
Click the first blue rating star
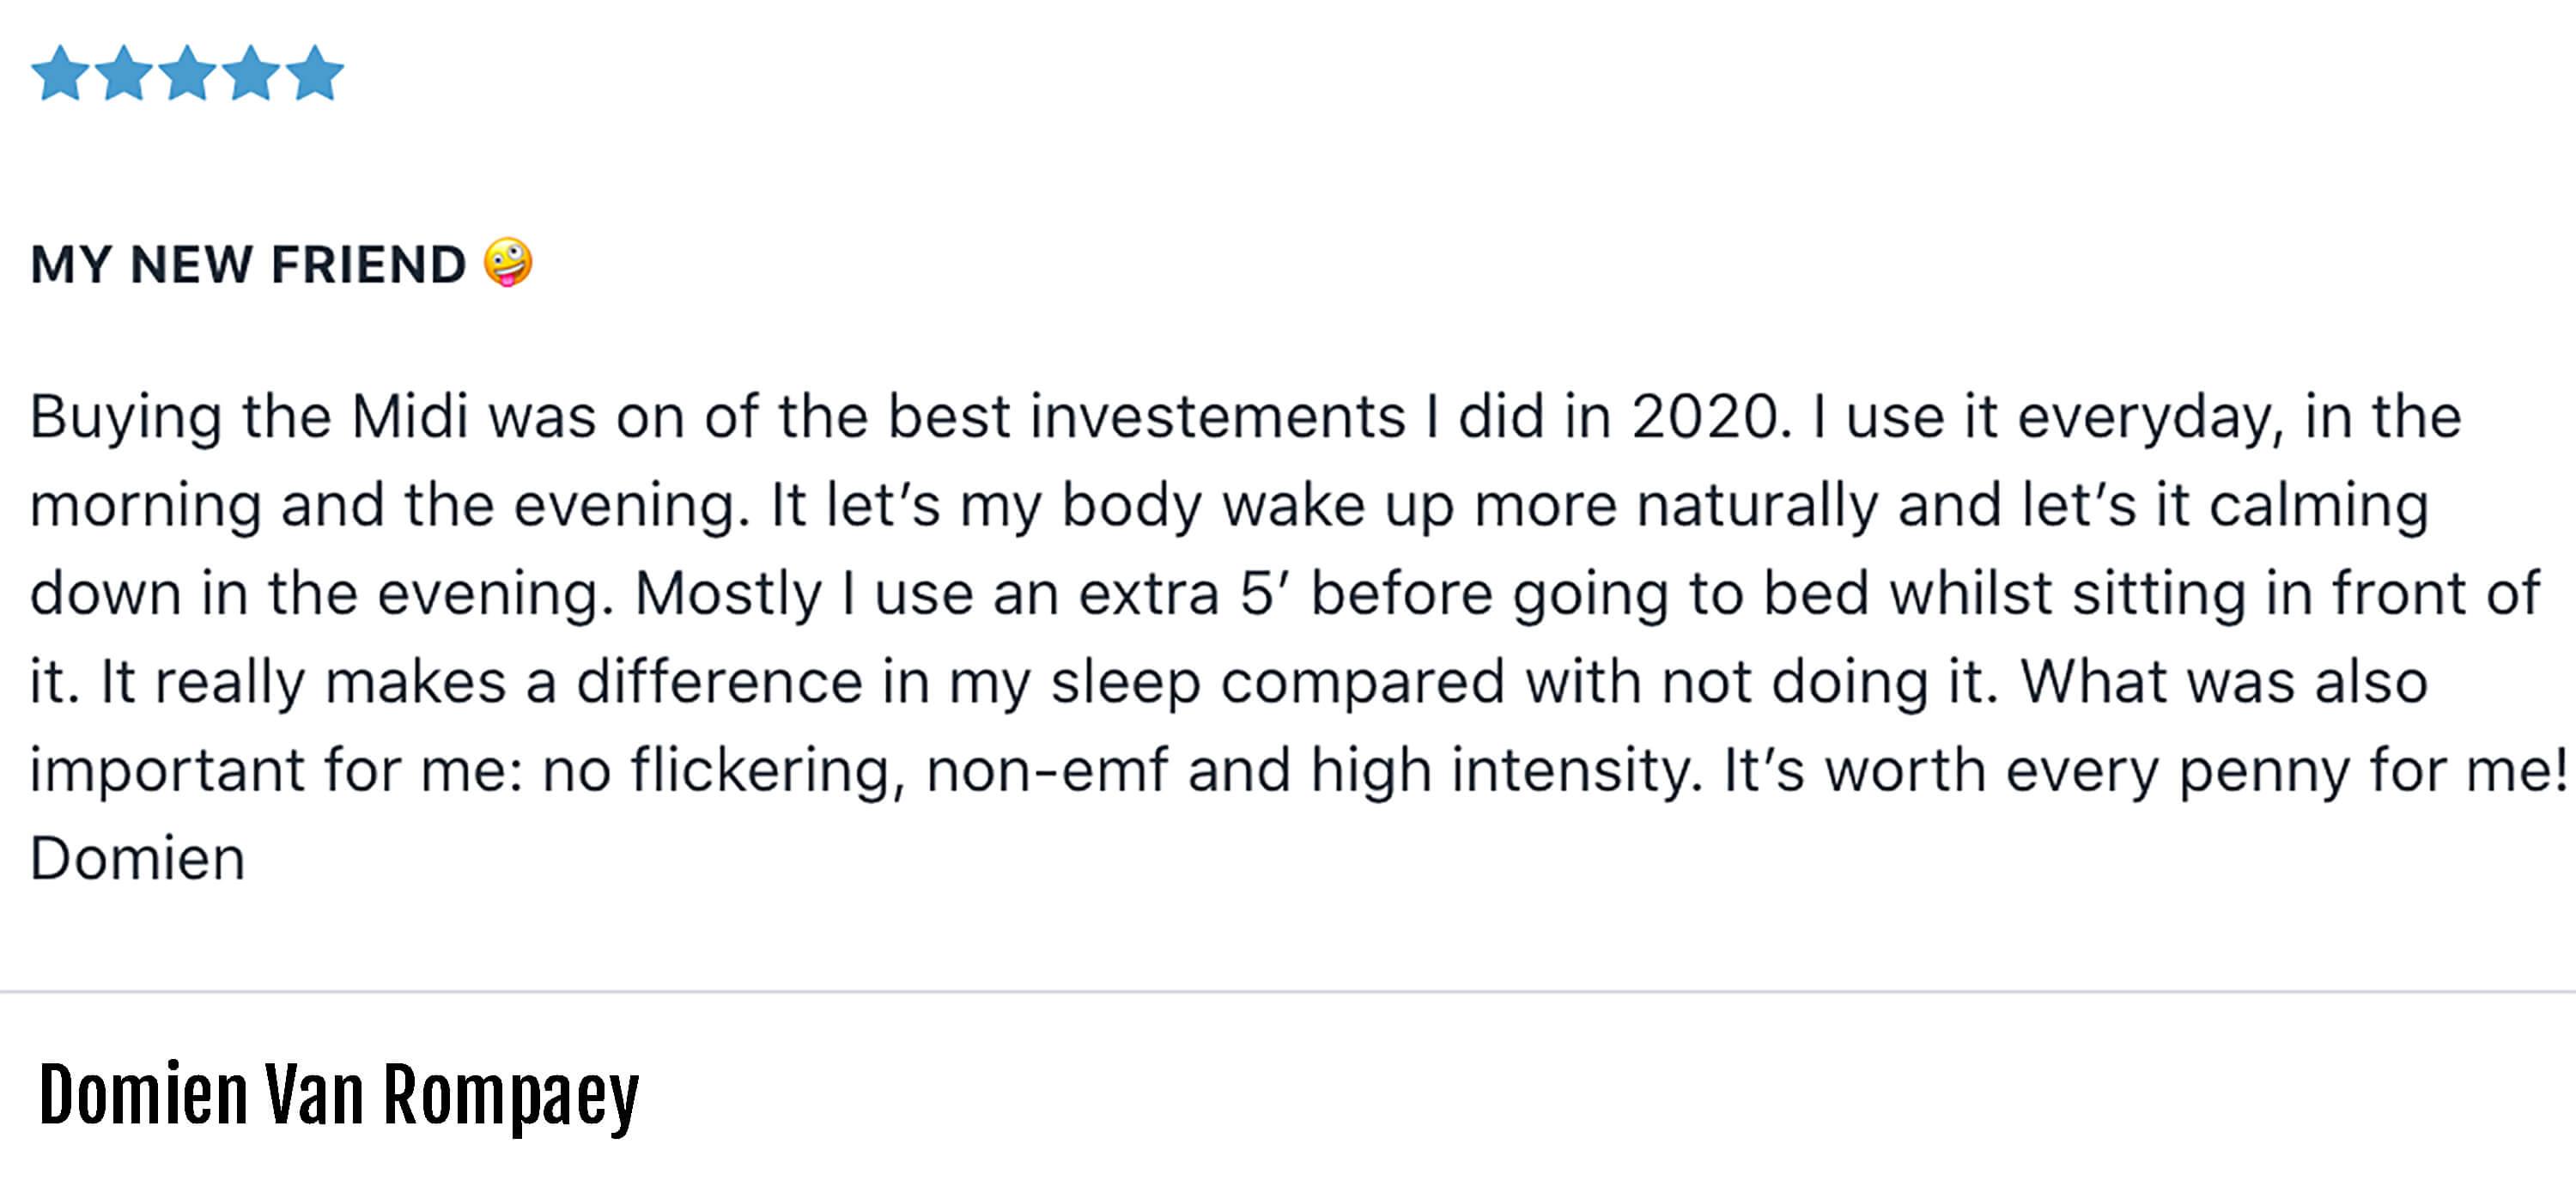[60, 73]
